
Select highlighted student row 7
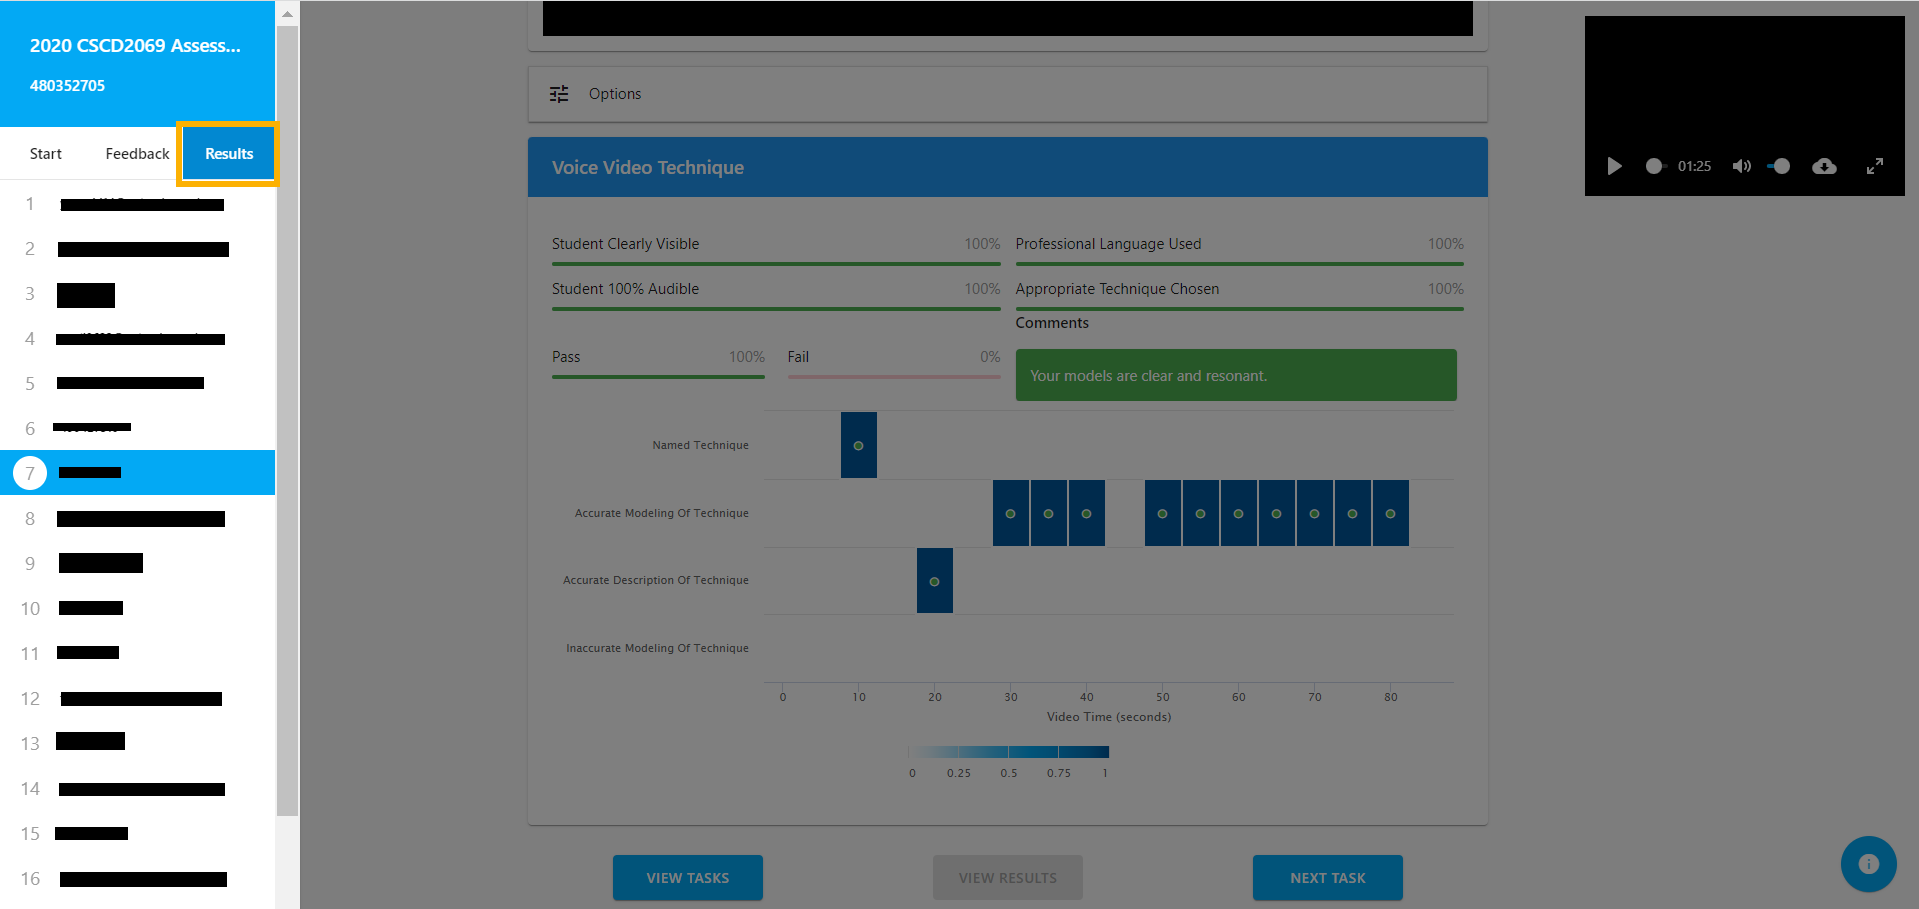click(x=137, y=473)
